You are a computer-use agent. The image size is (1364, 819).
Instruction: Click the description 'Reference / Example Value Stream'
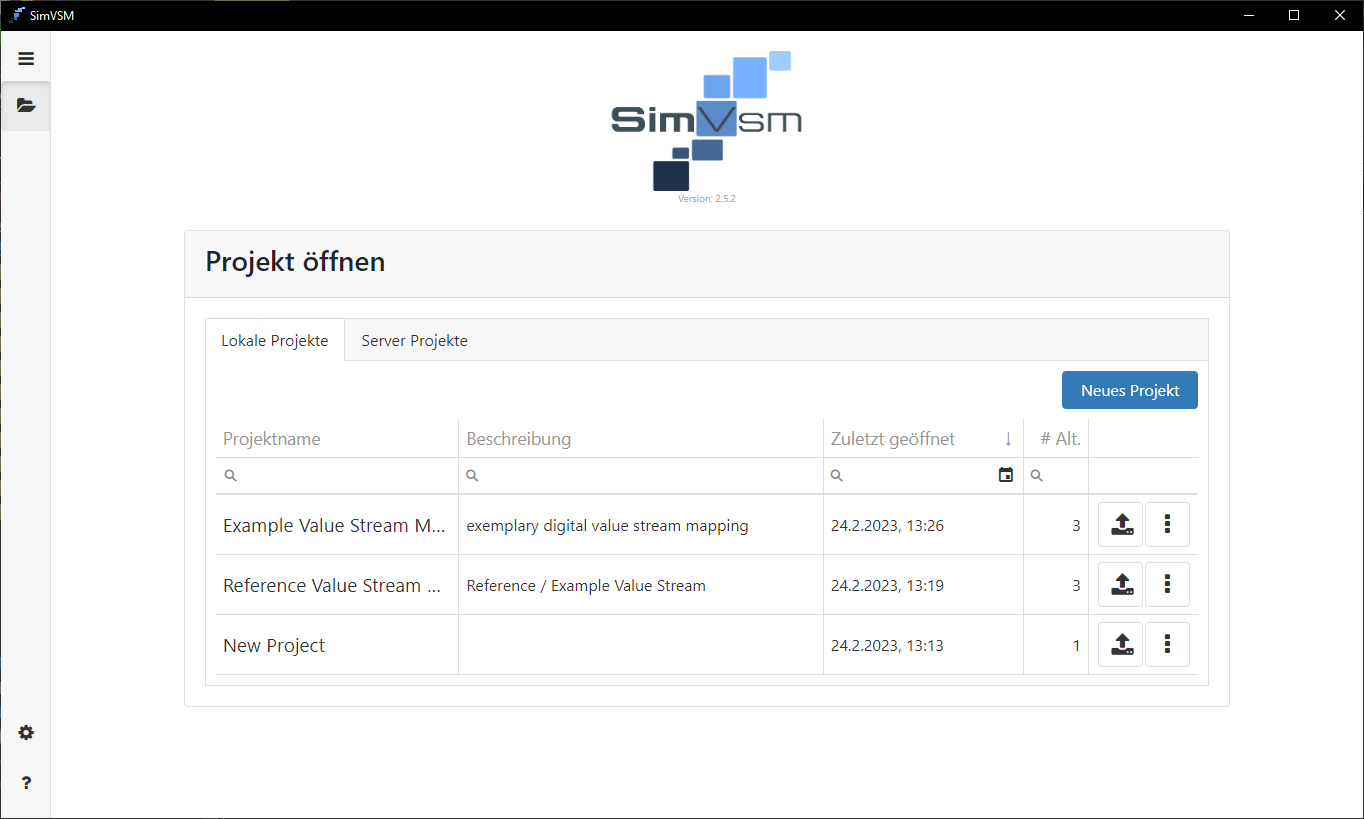(x=586, y=586)
